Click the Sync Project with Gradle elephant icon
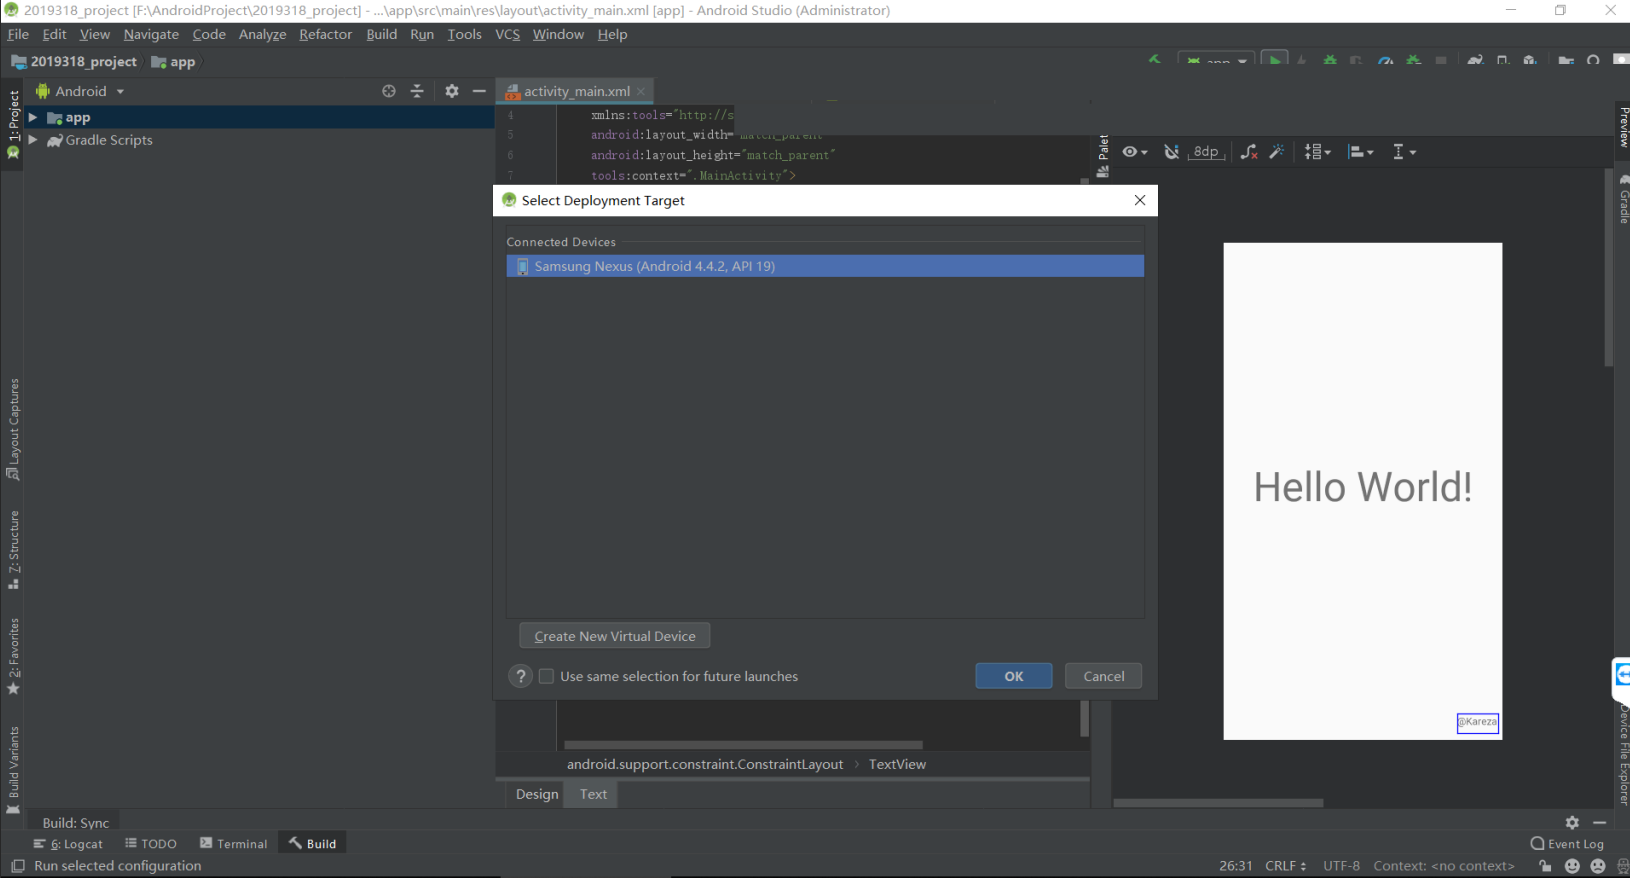 pos(1475,61)
